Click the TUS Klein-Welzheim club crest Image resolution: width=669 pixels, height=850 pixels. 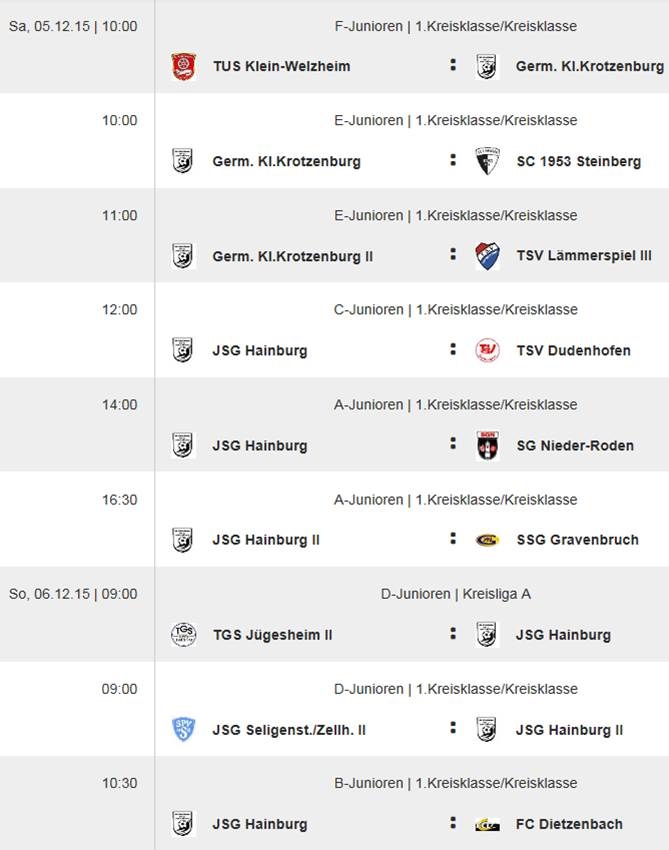(183, 67)
